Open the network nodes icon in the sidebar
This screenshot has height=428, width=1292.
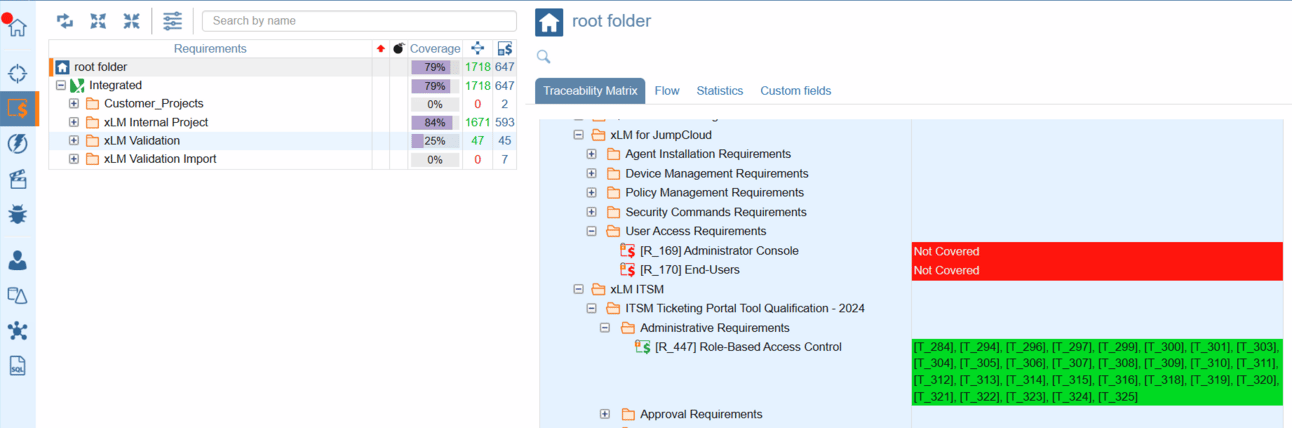(17, 331)
